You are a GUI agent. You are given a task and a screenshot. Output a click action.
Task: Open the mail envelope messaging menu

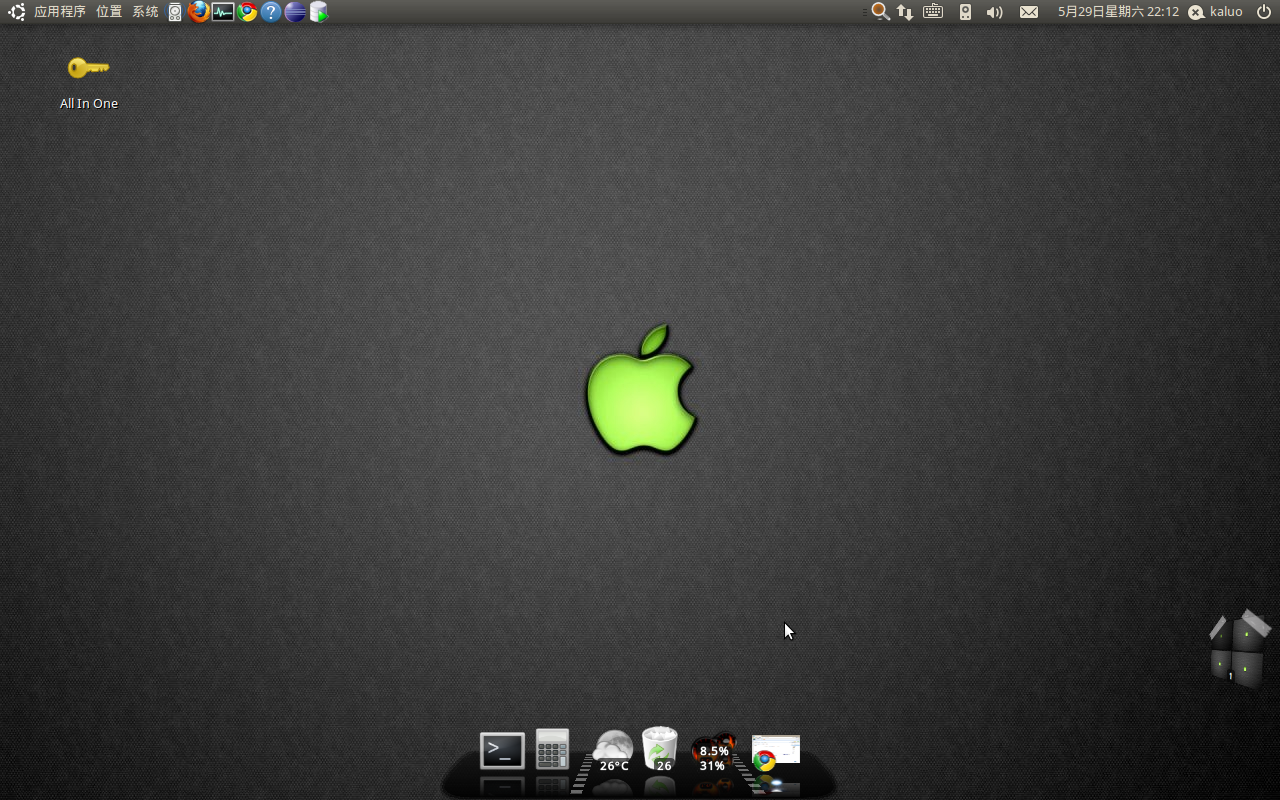pyautogui.click(x=1029, y=12)
